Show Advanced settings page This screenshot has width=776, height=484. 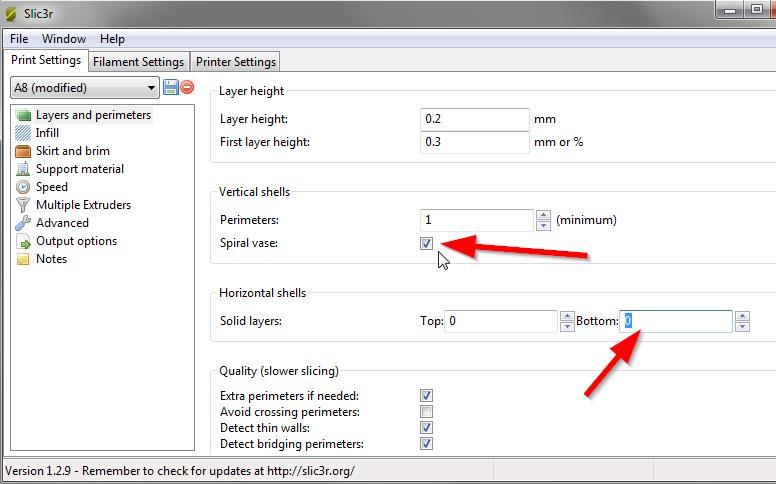62,223
